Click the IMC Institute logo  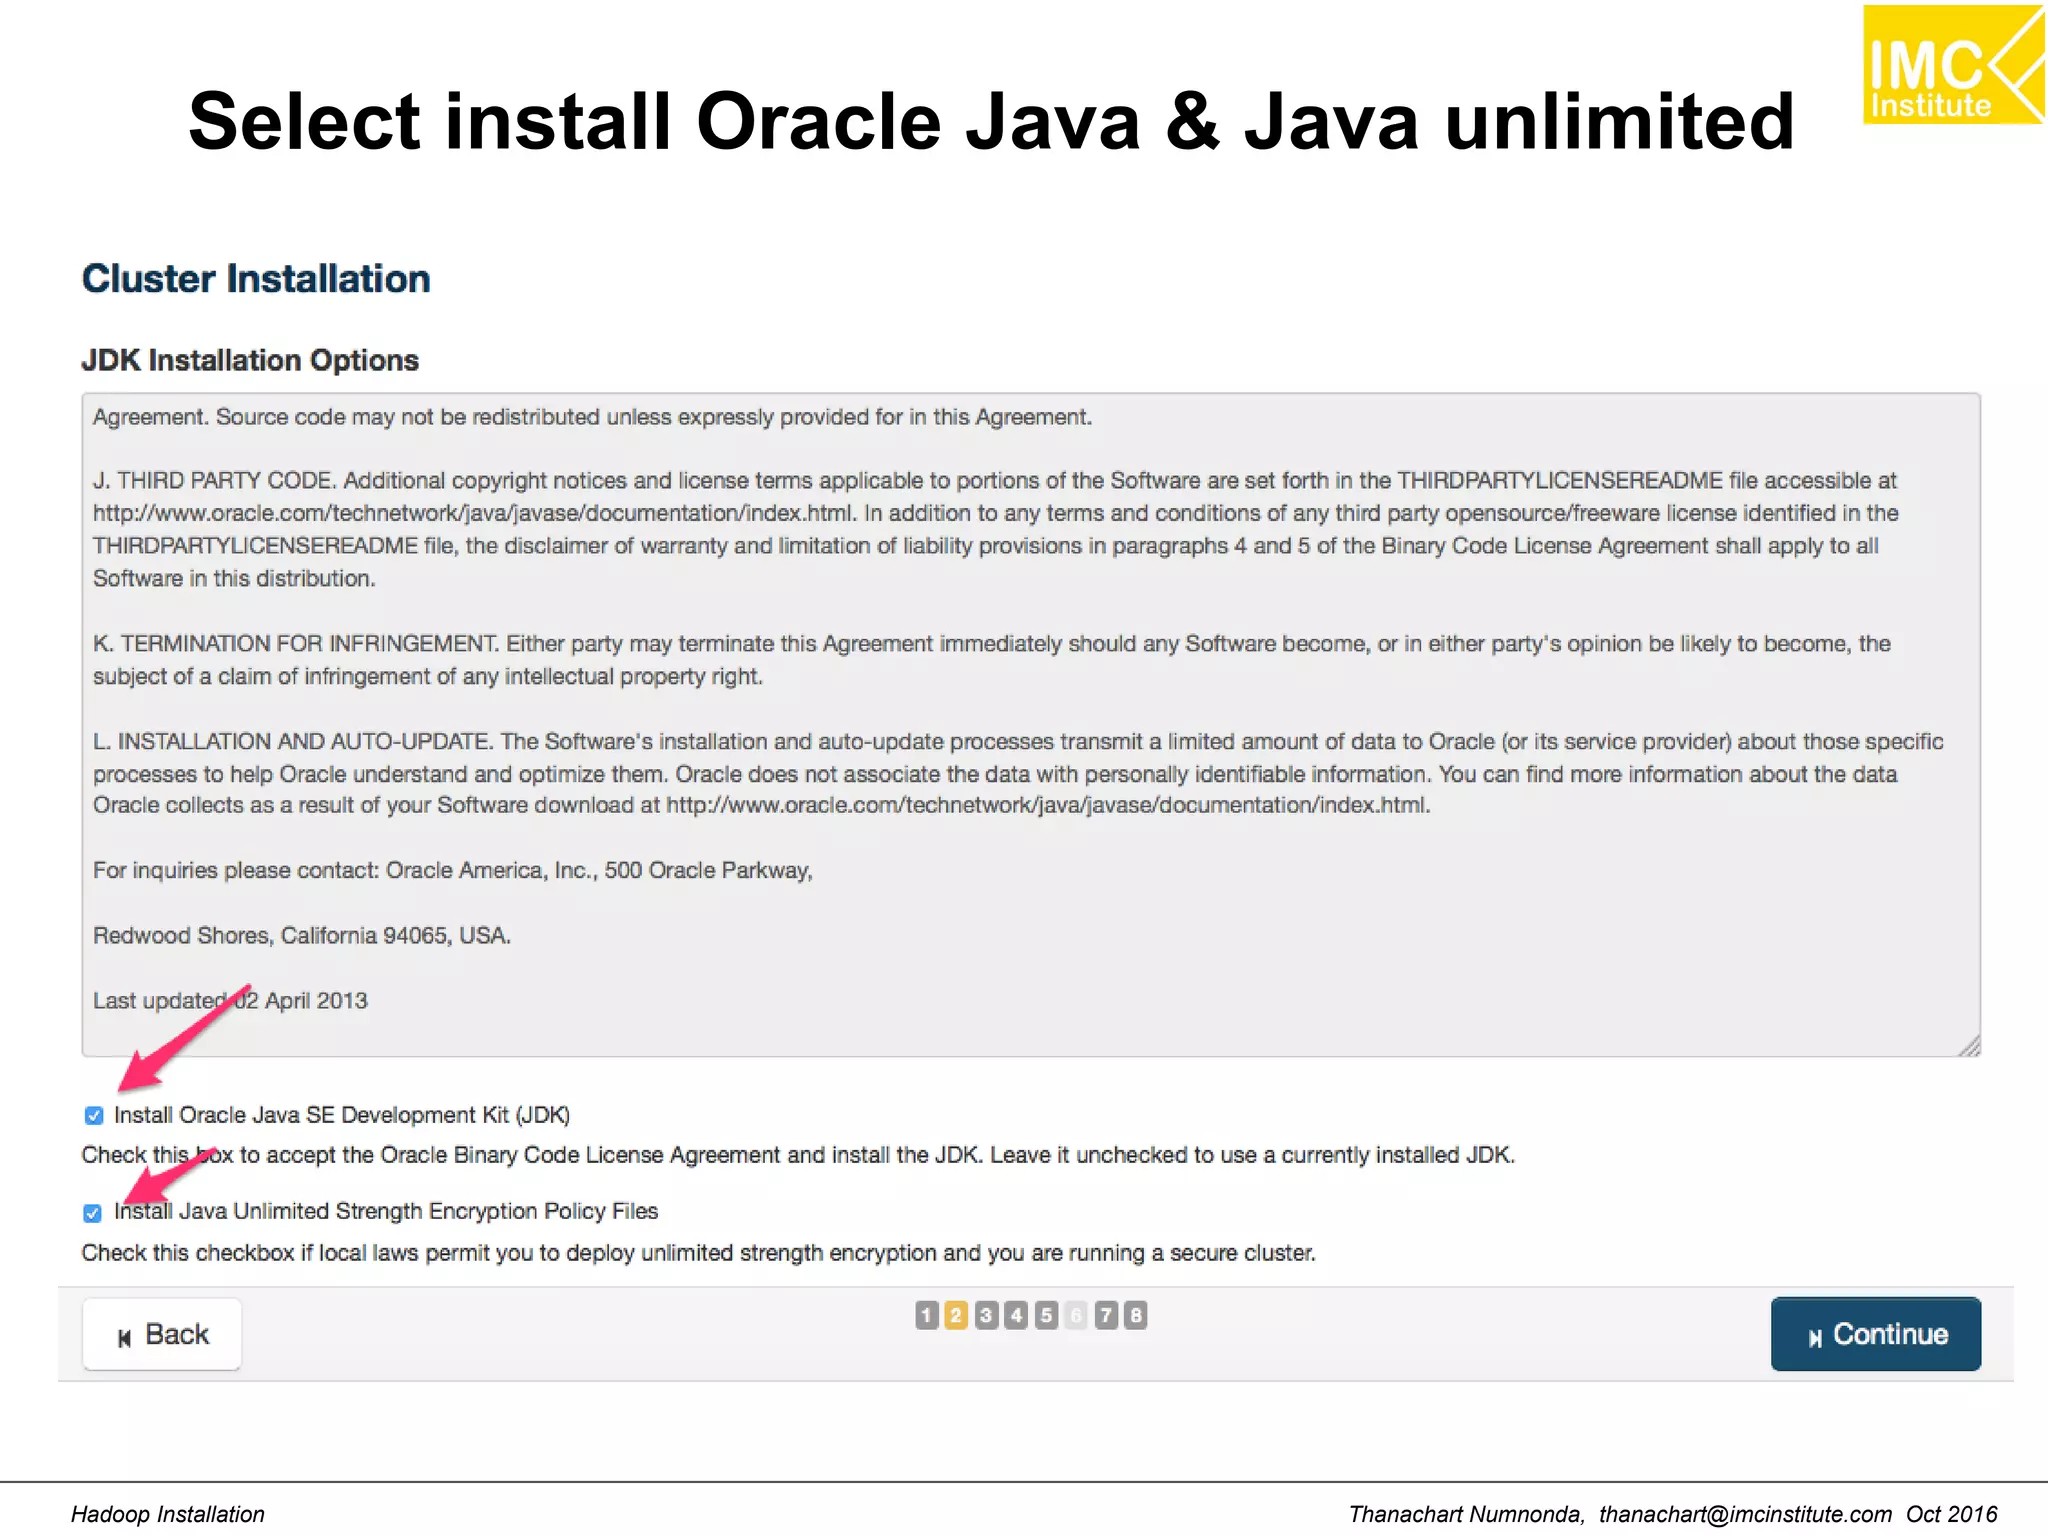tap(1953, 65)
